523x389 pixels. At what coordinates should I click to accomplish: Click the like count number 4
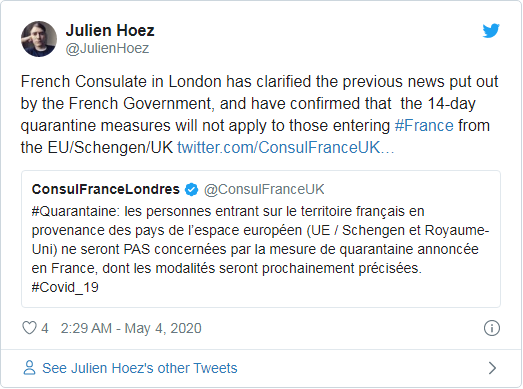pos(45,328)
